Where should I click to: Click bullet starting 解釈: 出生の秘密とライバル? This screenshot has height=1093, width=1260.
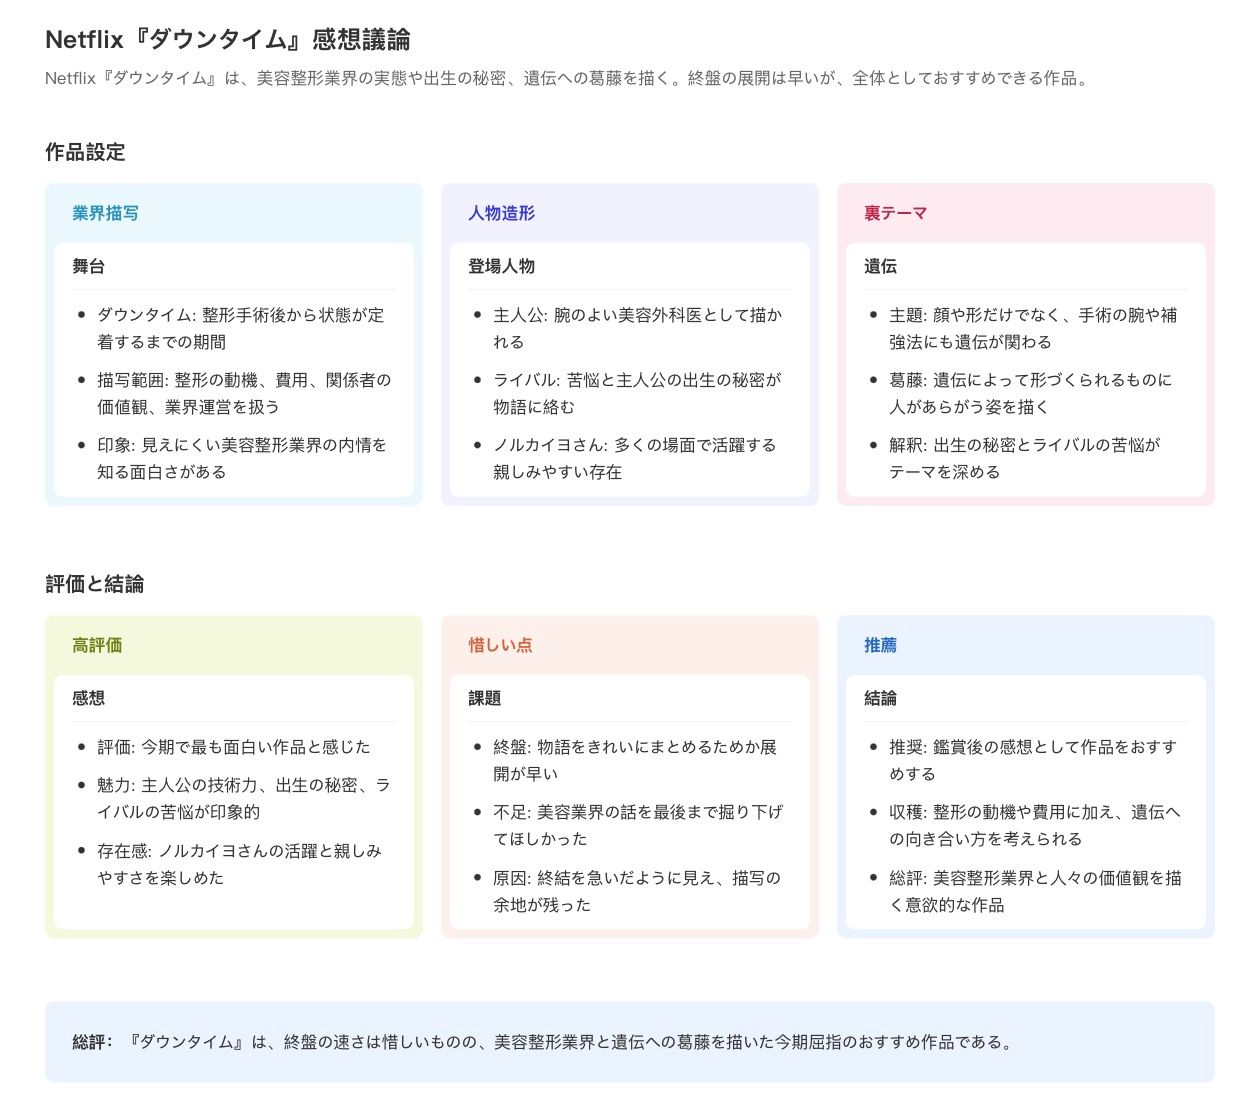click(x=1025, y=458)
